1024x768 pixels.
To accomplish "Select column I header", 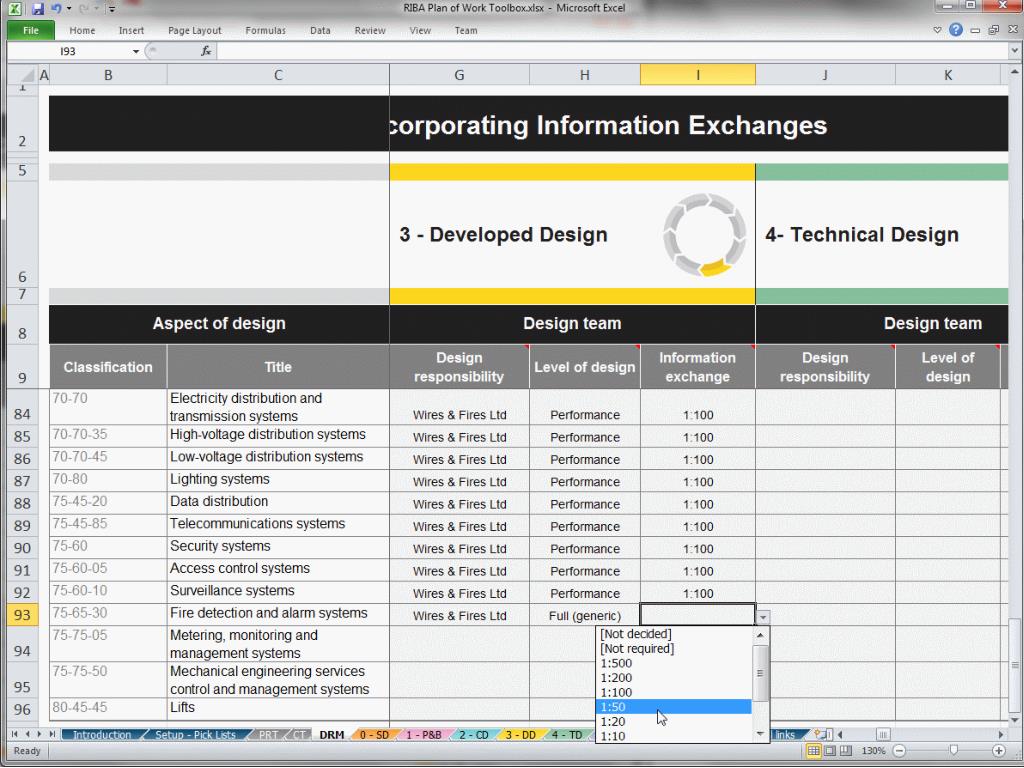I will click(x=697, y=75).
